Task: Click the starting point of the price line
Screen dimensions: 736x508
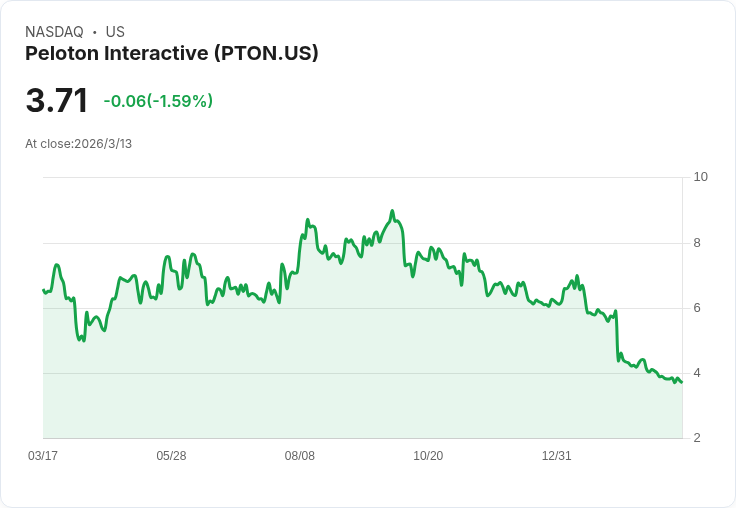Action: pyautogui.click(x=43, y=290)
